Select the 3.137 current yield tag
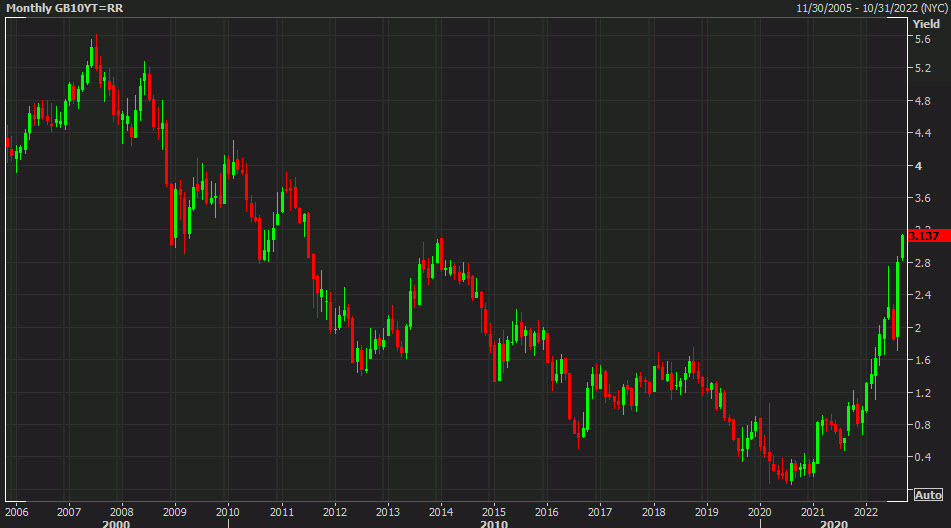The height and width of the screenshot is (528, 951). tap(928, 236)
